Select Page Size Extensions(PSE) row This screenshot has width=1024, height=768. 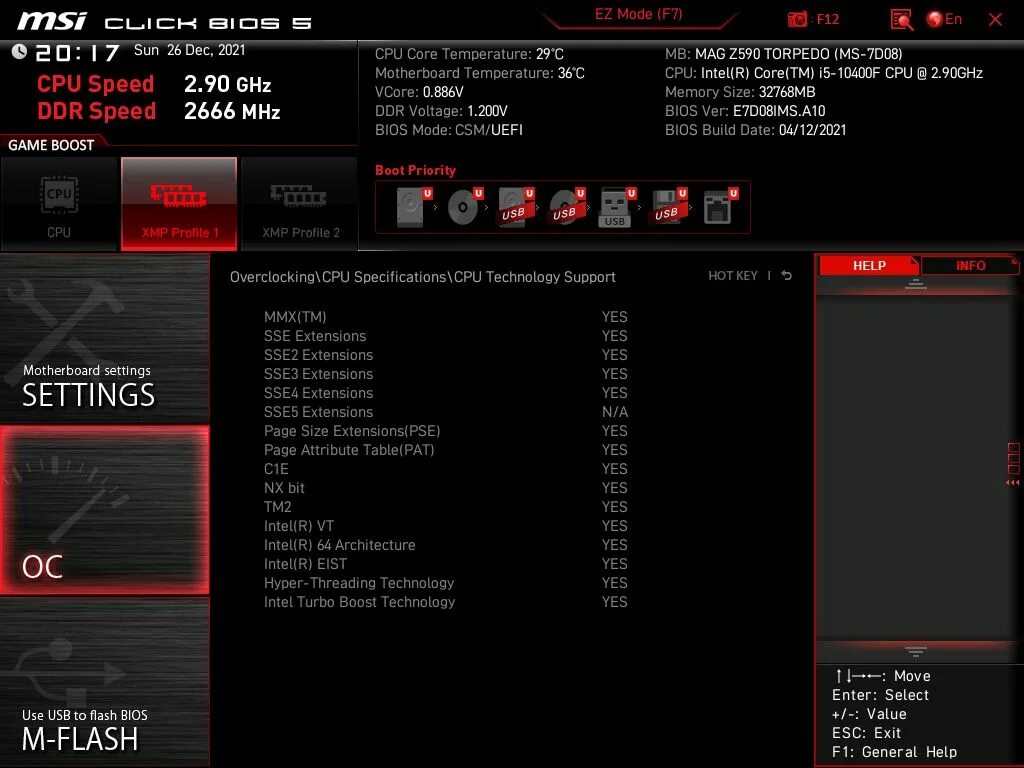point(445,430)
